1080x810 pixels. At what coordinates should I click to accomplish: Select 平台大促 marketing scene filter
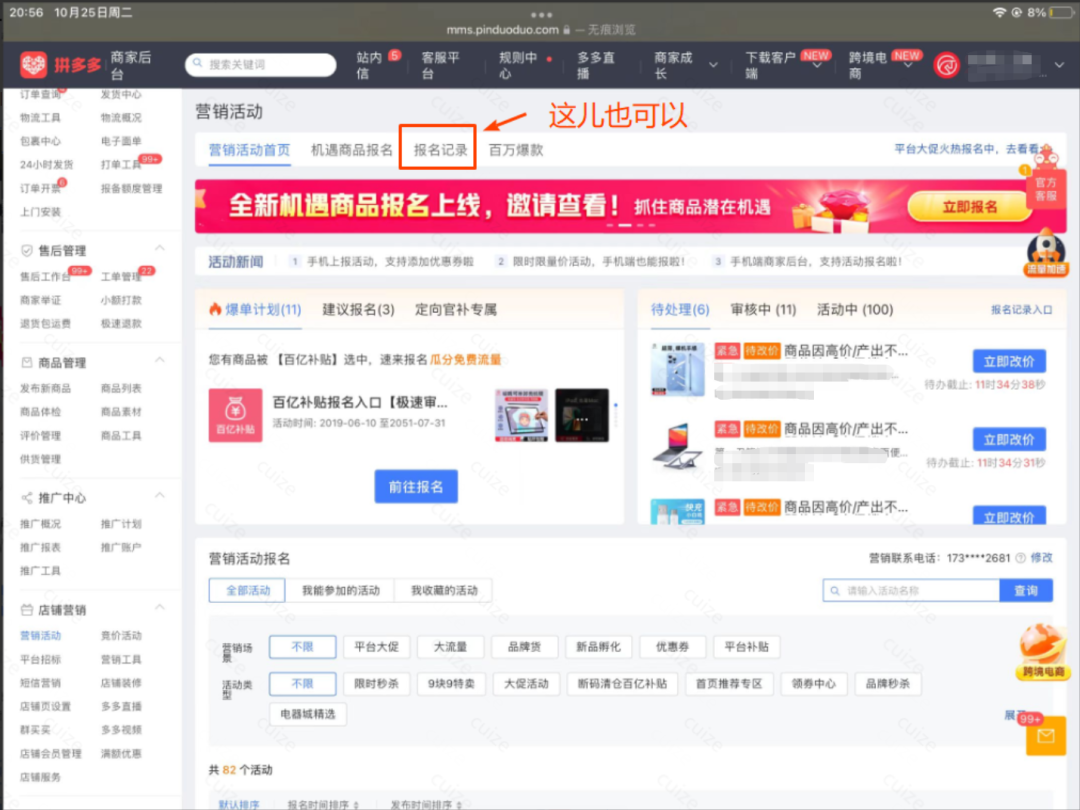click(x=376, y=647)
